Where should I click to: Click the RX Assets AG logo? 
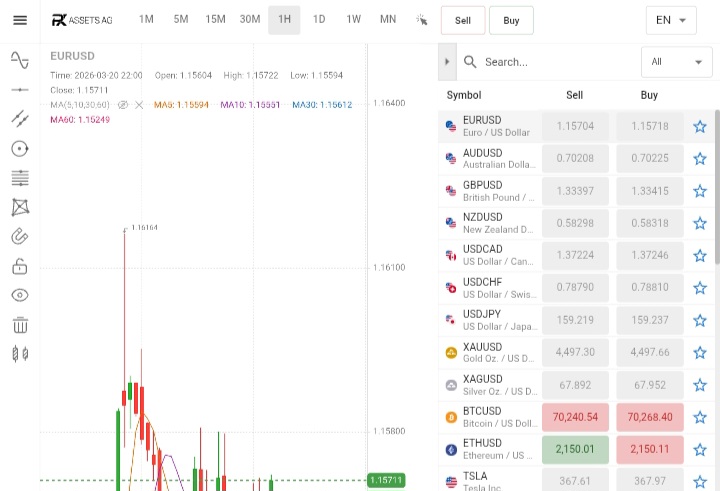click(82, 20)
